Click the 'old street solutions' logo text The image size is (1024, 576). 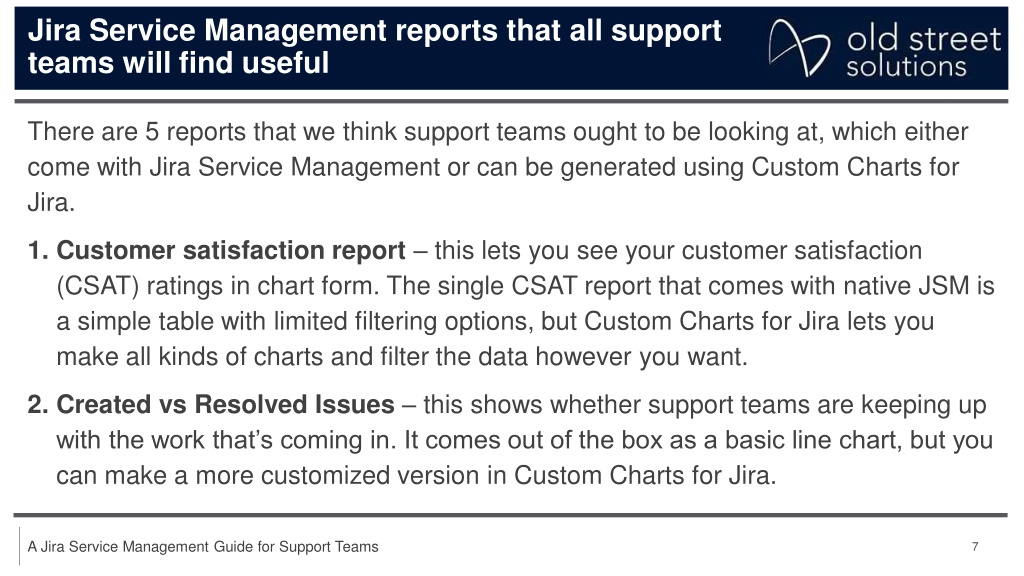pos(923,52)
